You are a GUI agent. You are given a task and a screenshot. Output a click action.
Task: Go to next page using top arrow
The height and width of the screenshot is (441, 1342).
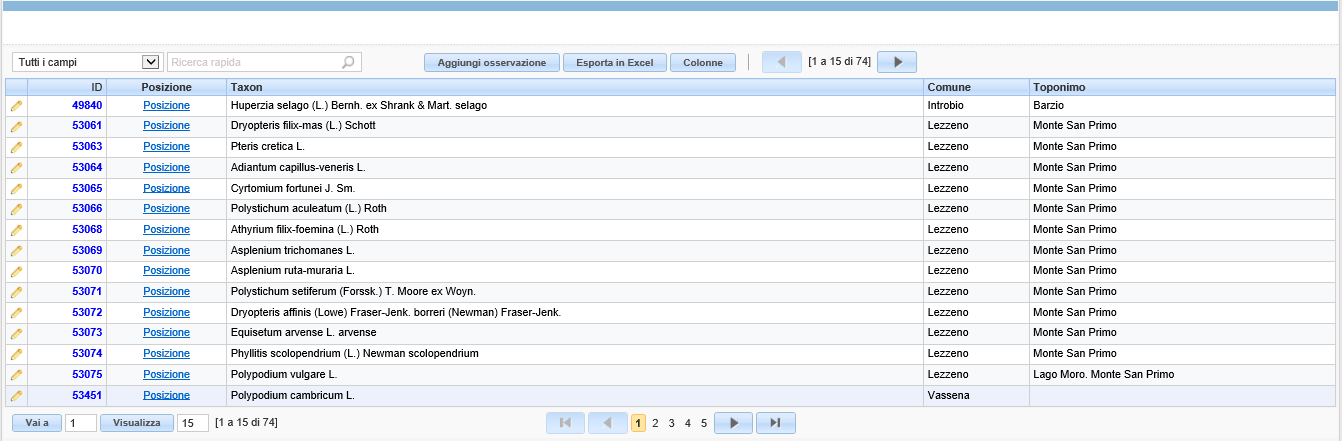897,62
